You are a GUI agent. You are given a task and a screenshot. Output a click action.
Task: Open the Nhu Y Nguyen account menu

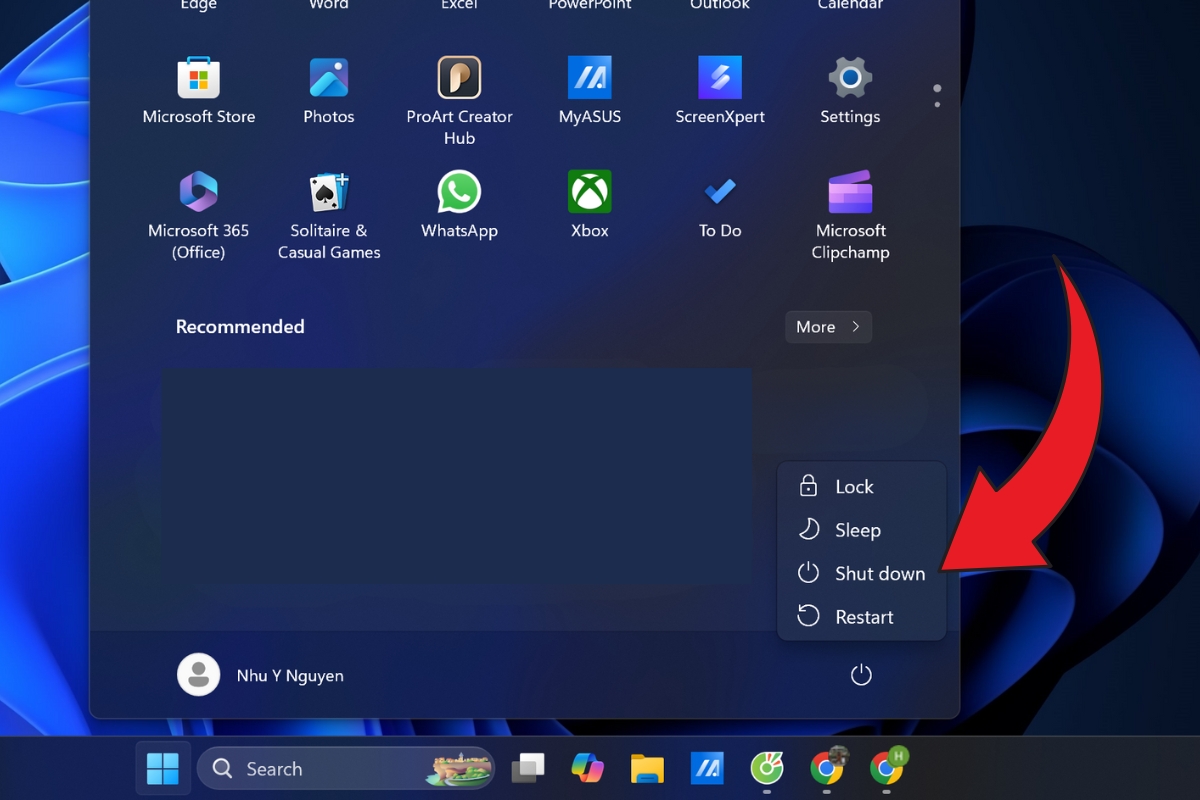[x=261, y=675]
